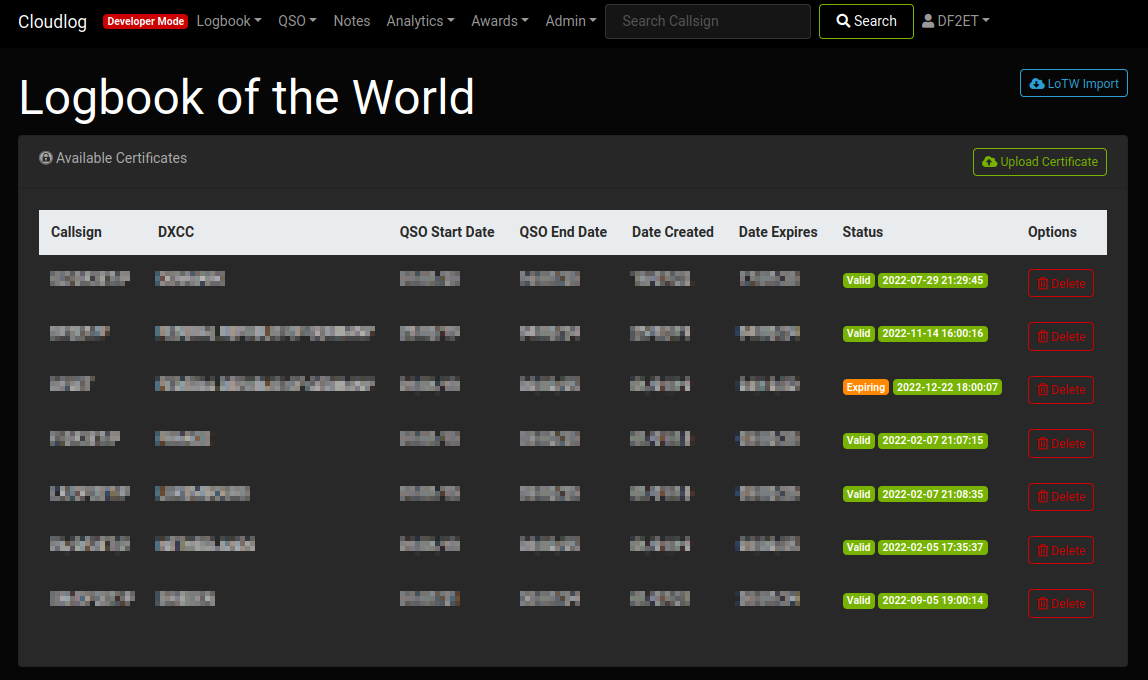This screenshot has width=1148, height=680.
Task: Click the DXCC column header
Action: click(176, 232)
